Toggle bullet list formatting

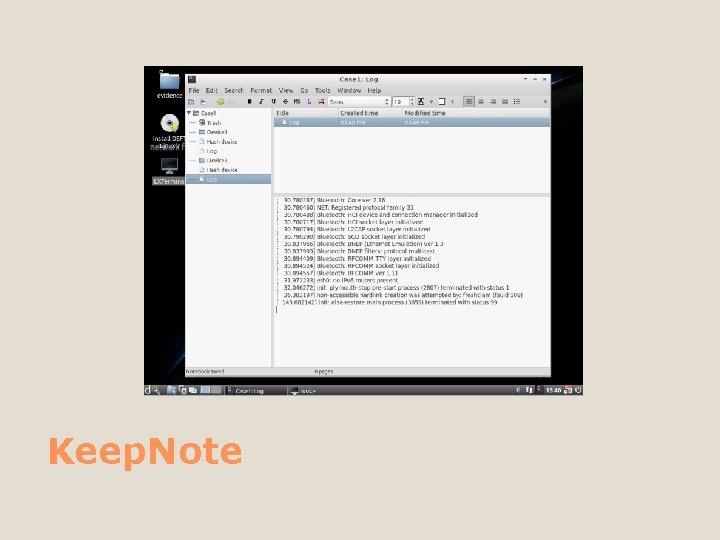[x=517, y=101]
